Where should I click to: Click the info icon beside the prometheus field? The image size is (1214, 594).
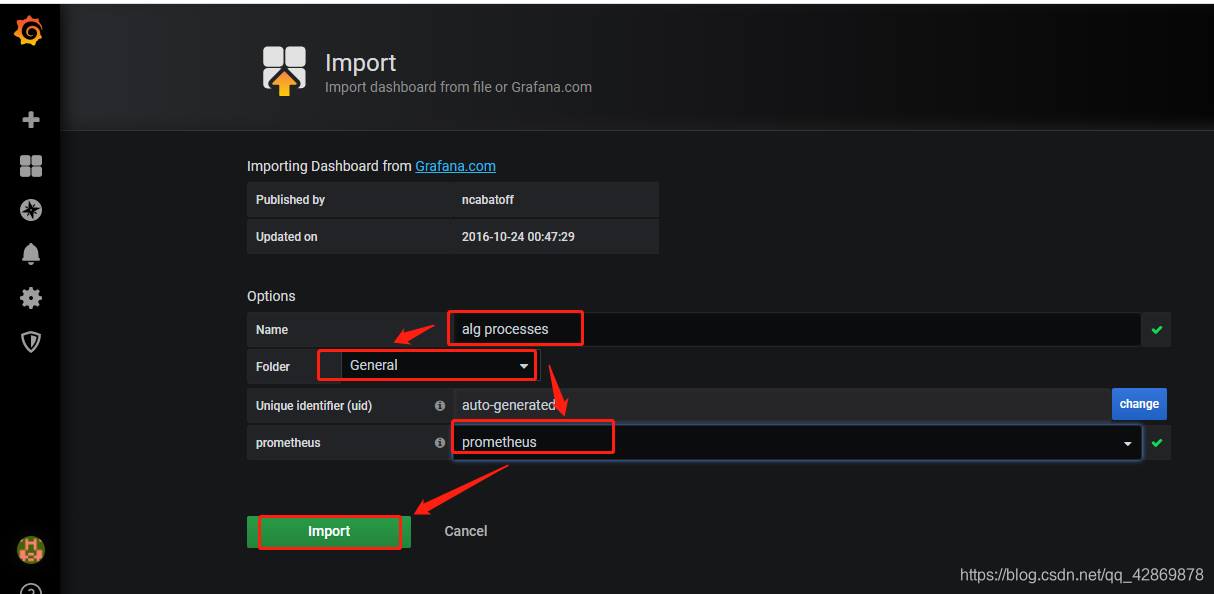click(440, 442)
